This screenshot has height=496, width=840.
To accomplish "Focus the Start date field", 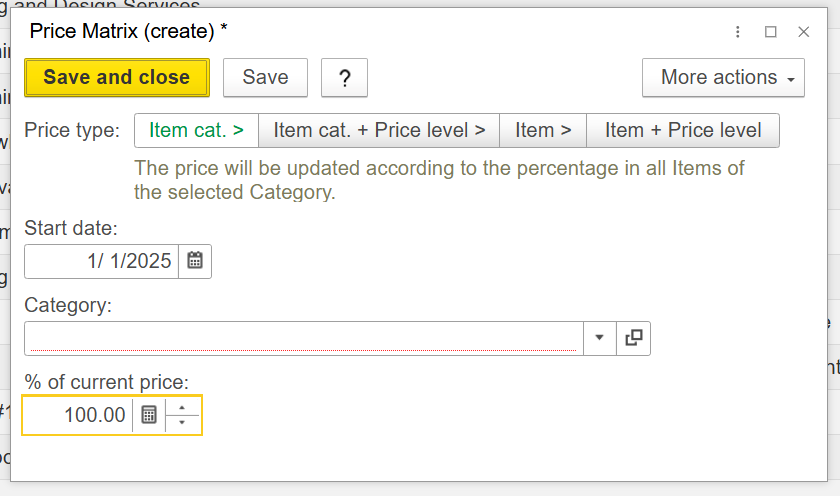I will coord(100,261).
